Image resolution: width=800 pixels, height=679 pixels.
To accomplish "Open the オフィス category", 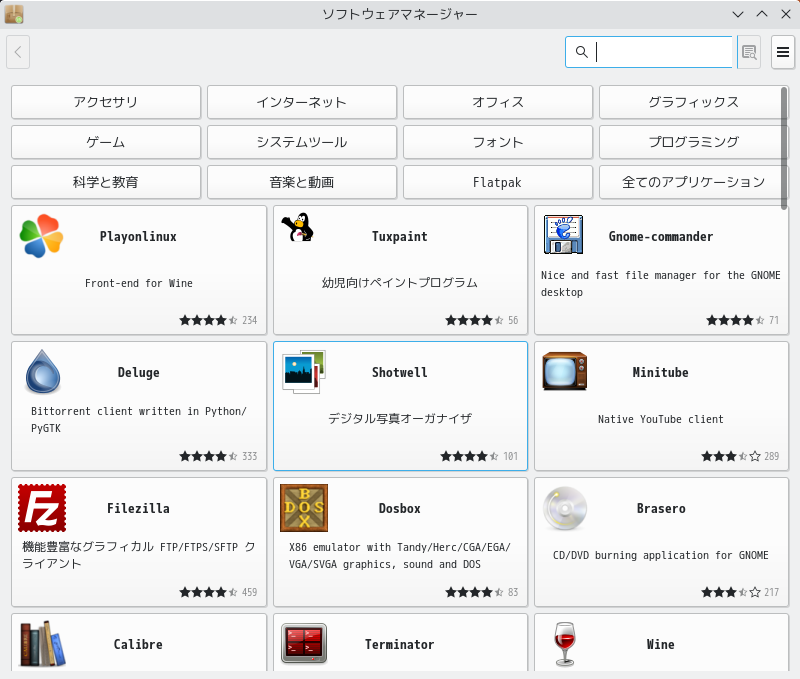I will click(x=498, y=102).
